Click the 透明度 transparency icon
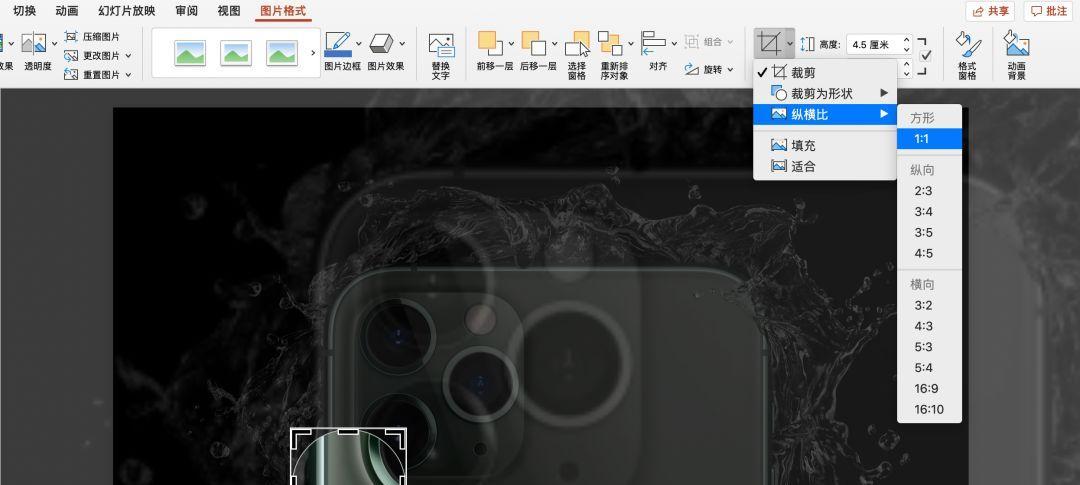1080x485 pixels. (x=33, y=44)
